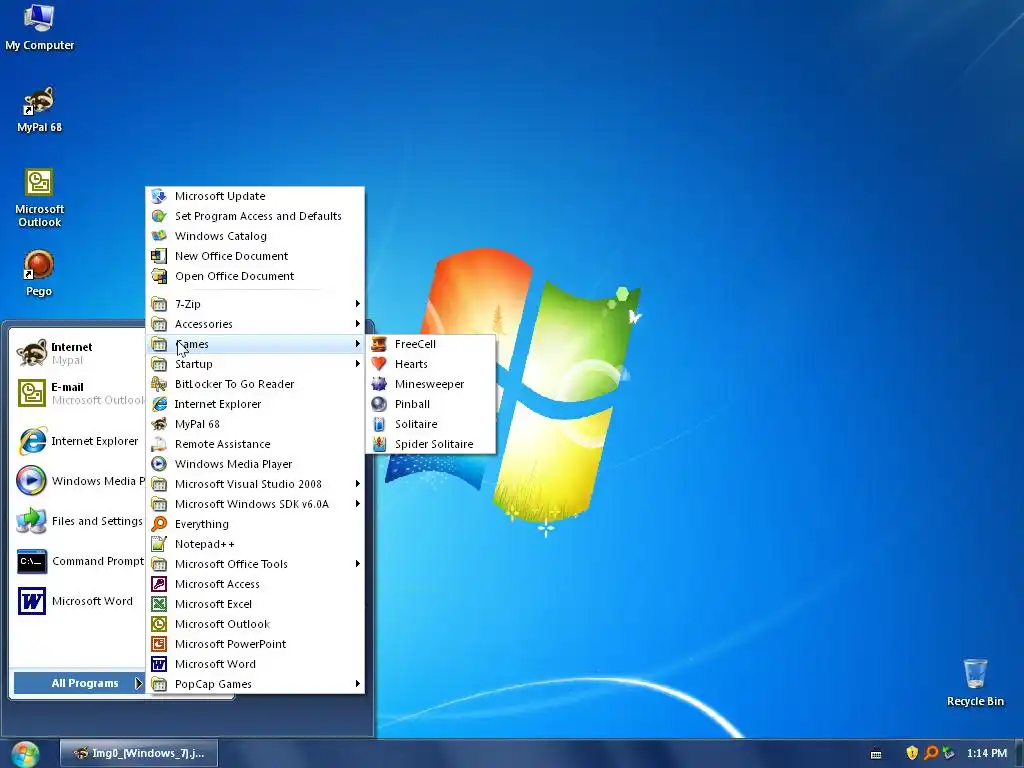1024x768 pixels.
Task: Expand the Accessories folder
Action: coord(255,324)
